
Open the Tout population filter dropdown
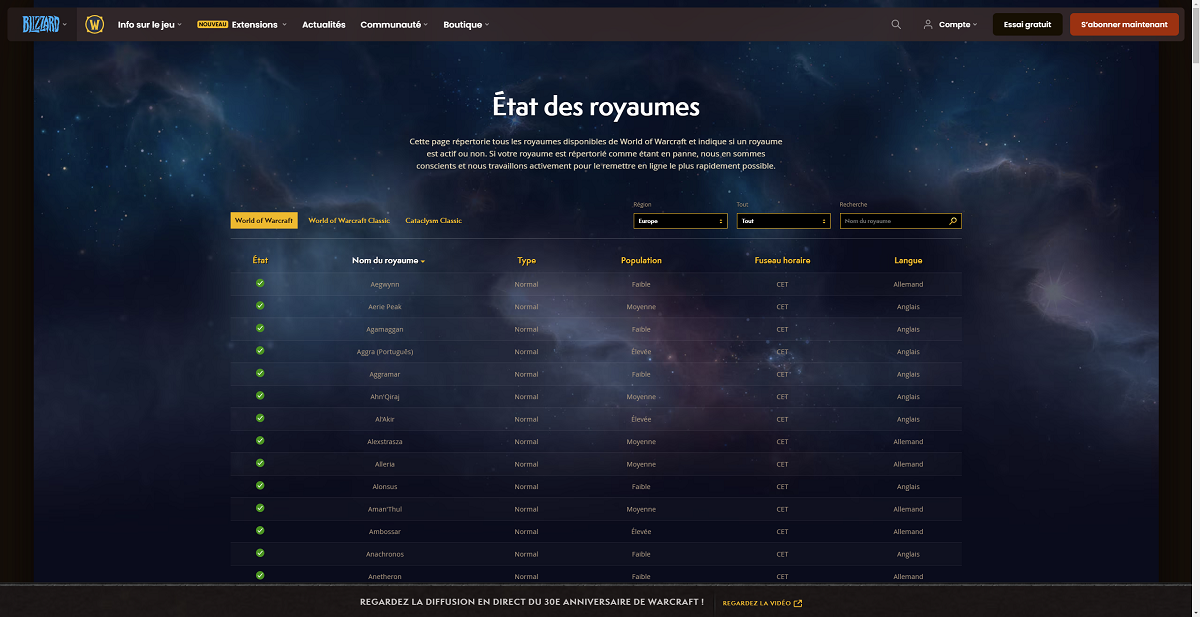[x=783, y=220]
